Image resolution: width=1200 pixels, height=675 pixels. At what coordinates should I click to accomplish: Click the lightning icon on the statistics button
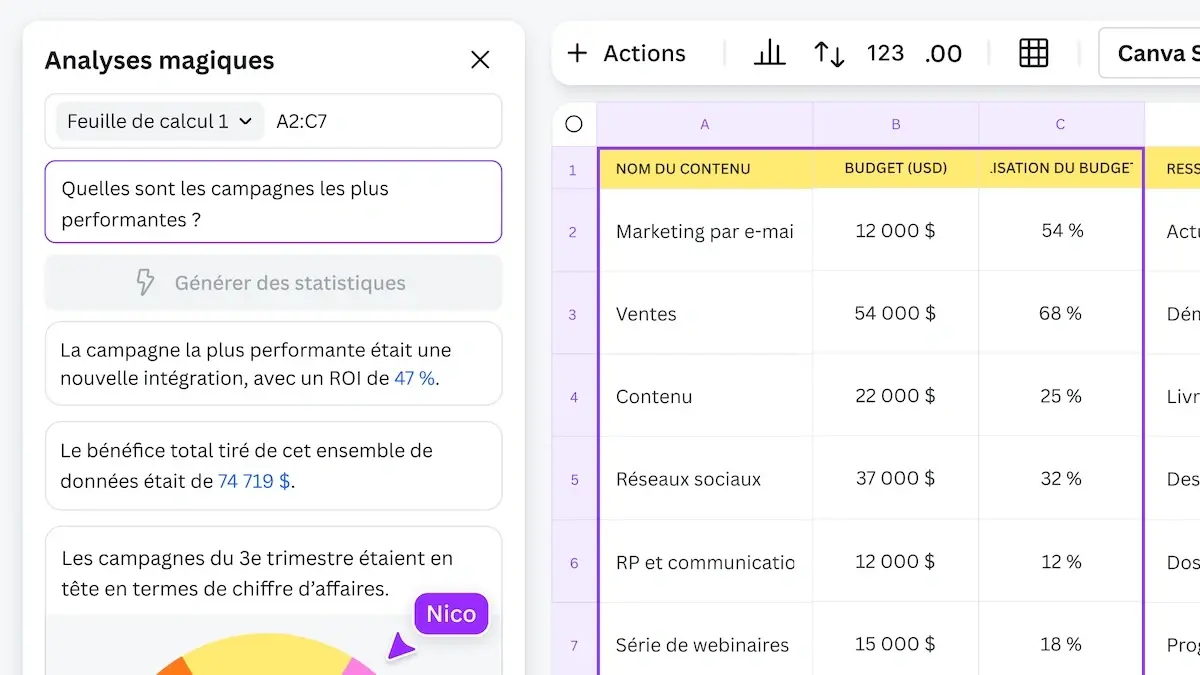[x=145, y=283]
